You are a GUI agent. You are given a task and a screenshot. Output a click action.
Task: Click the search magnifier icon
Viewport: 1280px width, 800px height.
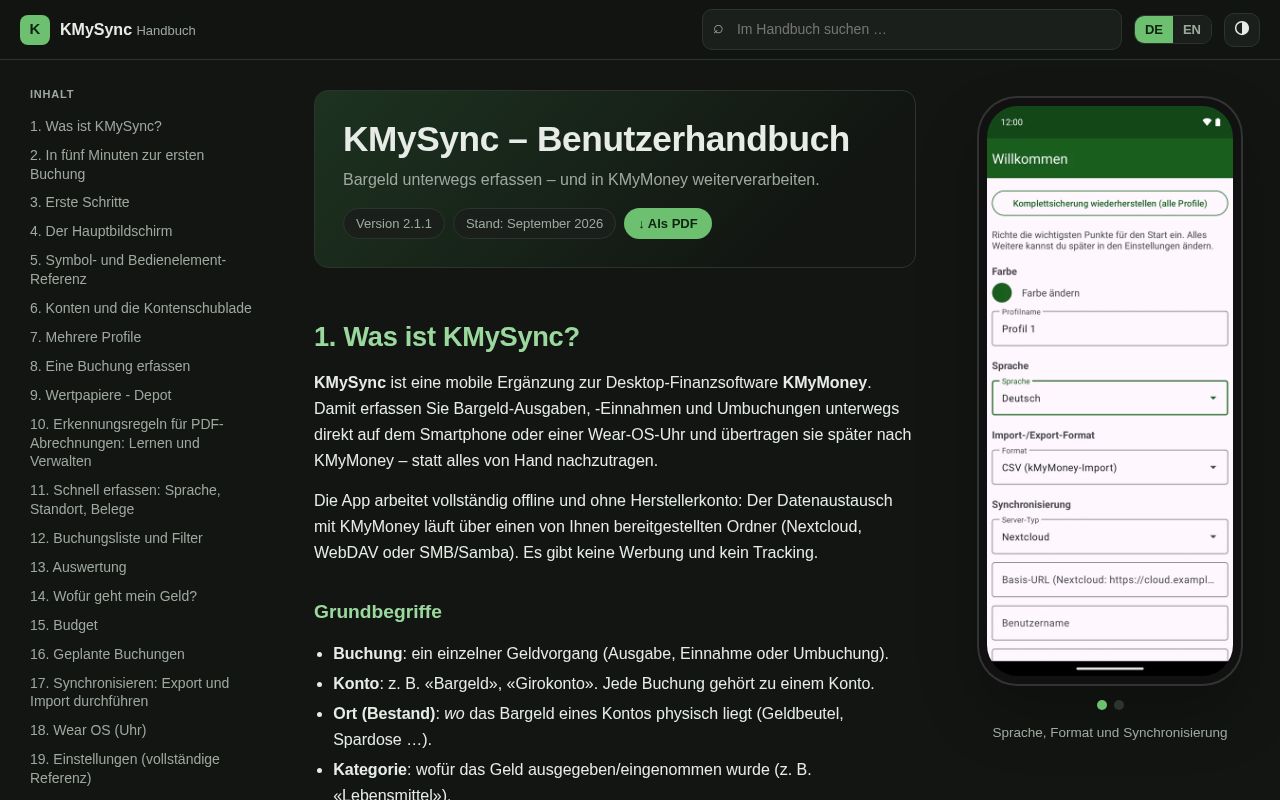(x=718, y=29)
